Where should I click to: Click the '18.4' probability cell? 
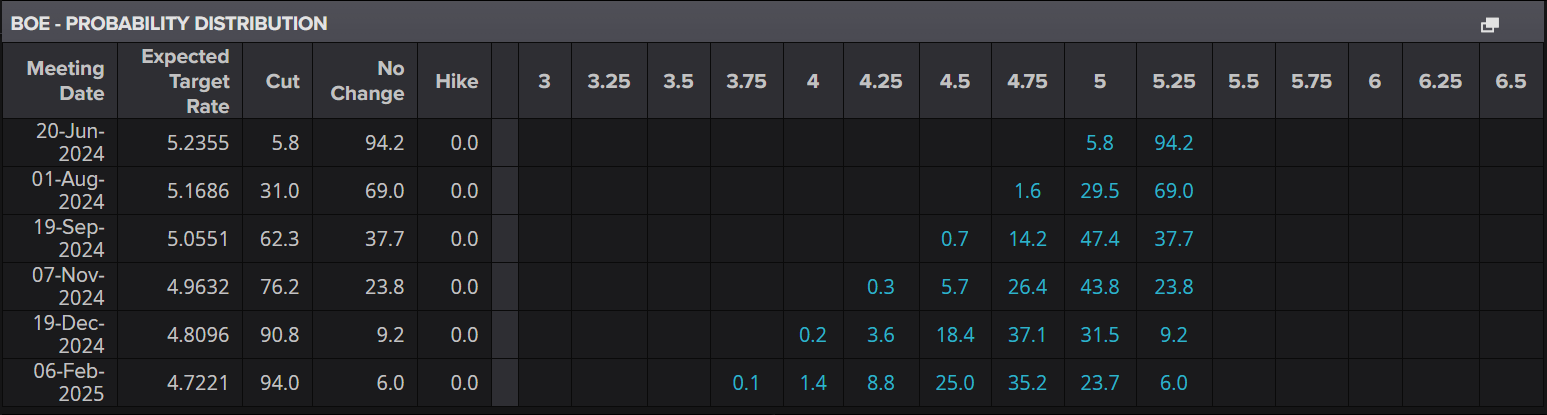[955, 335]
